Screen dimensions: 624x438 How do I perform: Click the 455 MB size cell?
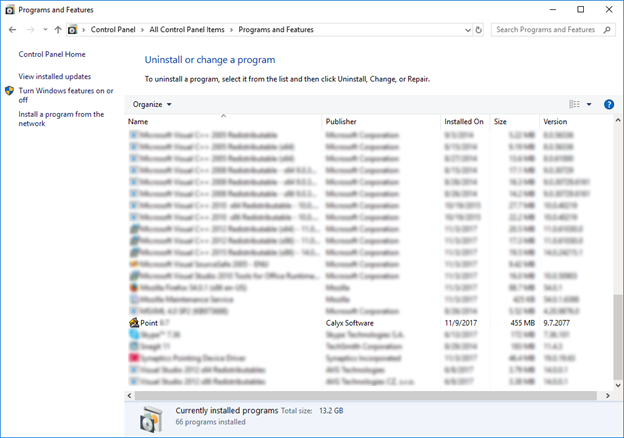pyautogui.click(x=523, y=323)
